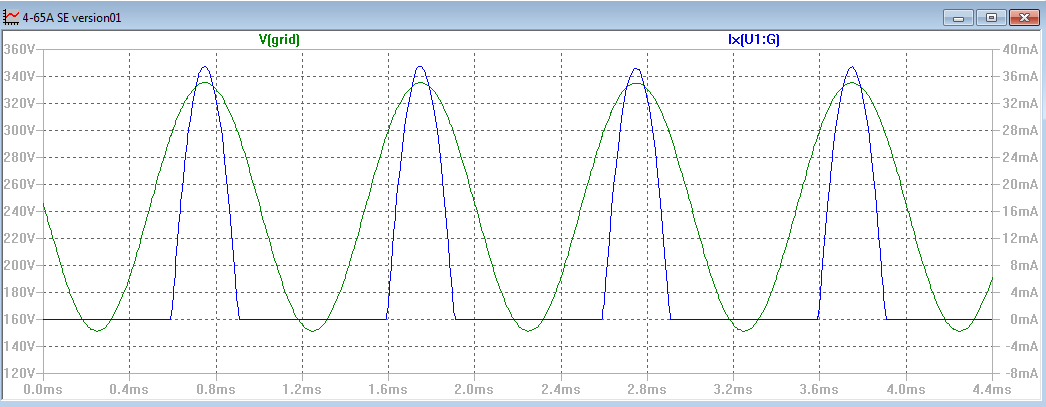This screenshot has height=407, width=1046.
Task: Click the Ix(U1:G) trace label
Action: click(x=754, y=40)
